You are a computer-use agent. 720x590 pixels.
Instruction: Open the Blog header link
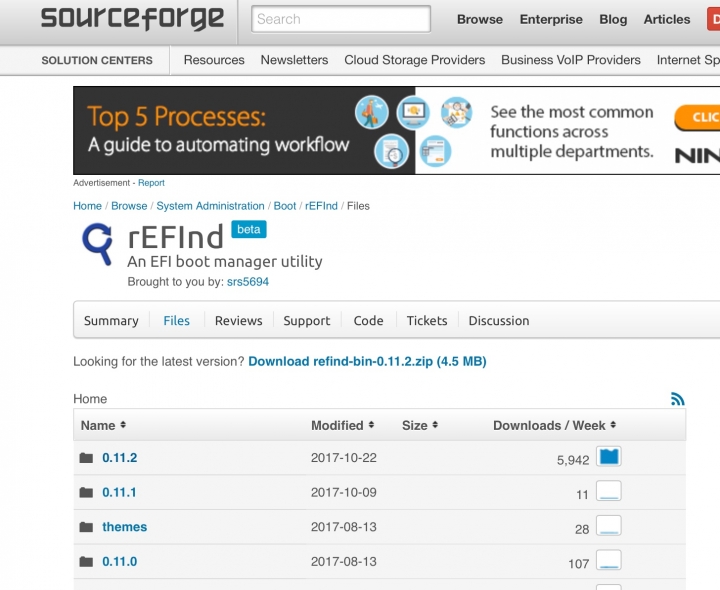pos(613,19)
